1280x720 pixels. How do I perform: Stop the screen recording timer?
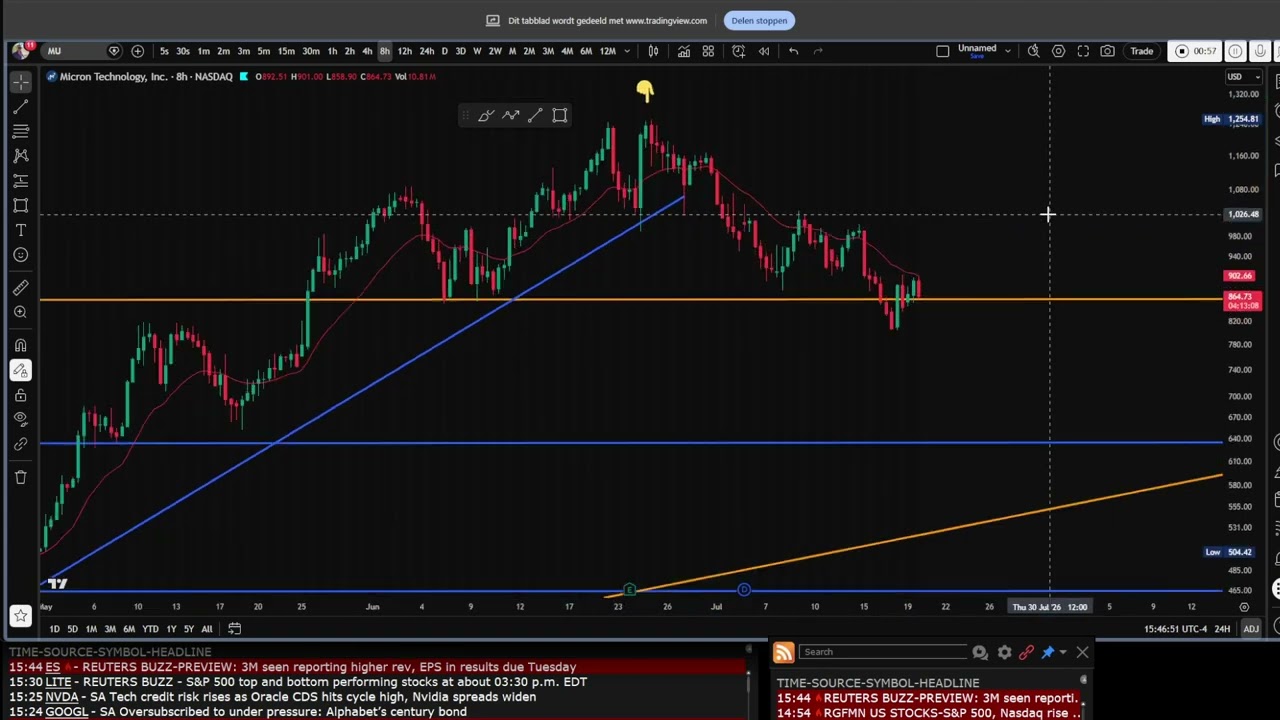click(x=1182, y=51)
